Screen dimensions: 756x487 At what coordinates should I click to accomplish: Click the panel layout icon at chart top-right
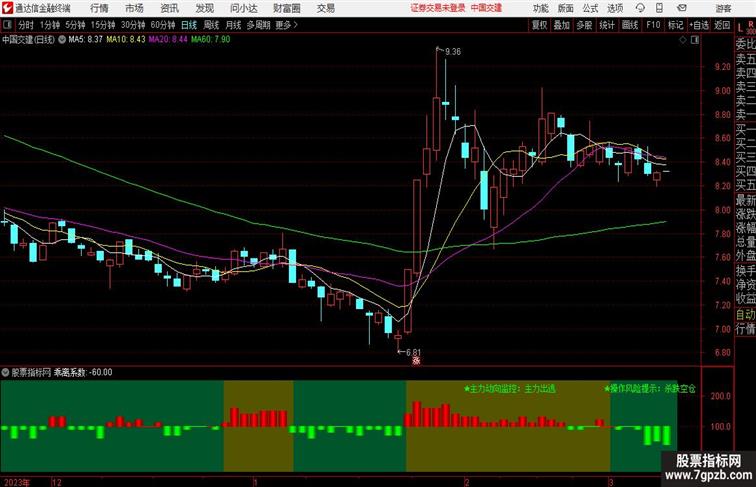click(695, 40)
